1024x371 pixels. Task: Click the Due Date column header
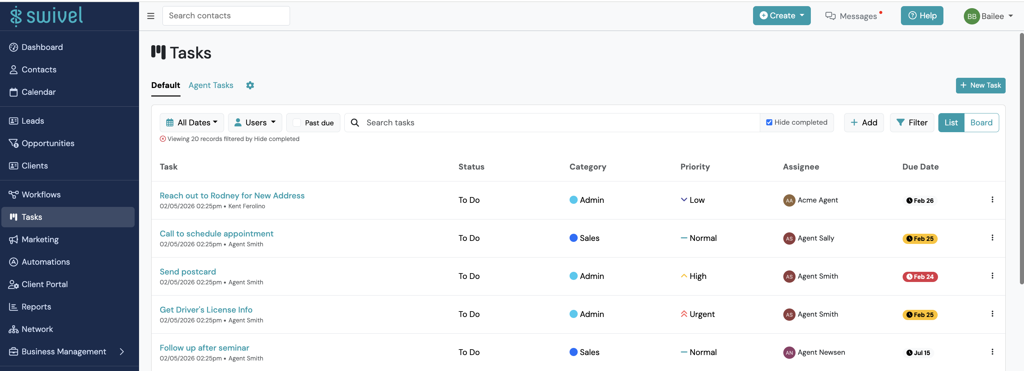pyautogui.click(x=920, y=167)
